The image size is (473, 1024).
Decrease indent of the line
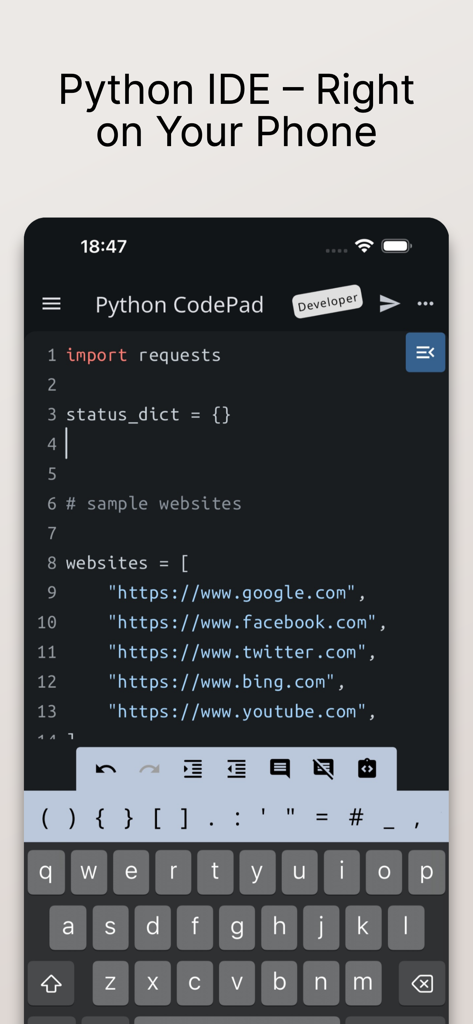click(x=236, y=769)
